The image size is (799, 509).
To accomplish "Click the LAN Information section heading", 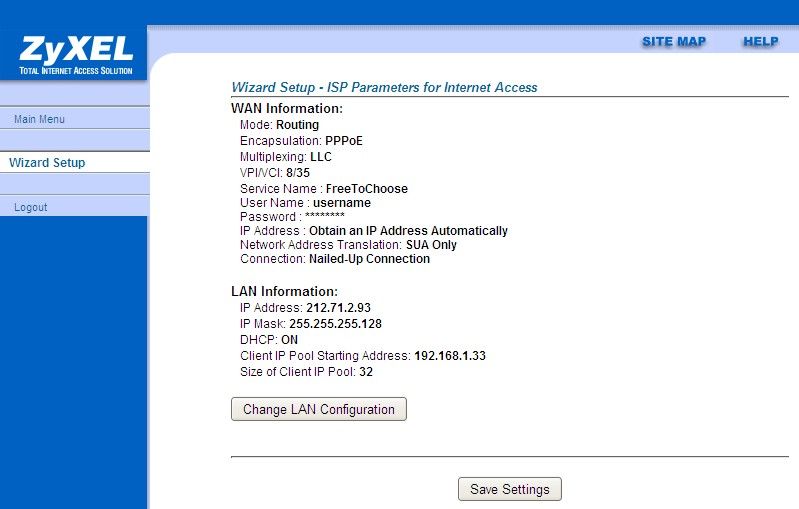I will coord(285,291).
